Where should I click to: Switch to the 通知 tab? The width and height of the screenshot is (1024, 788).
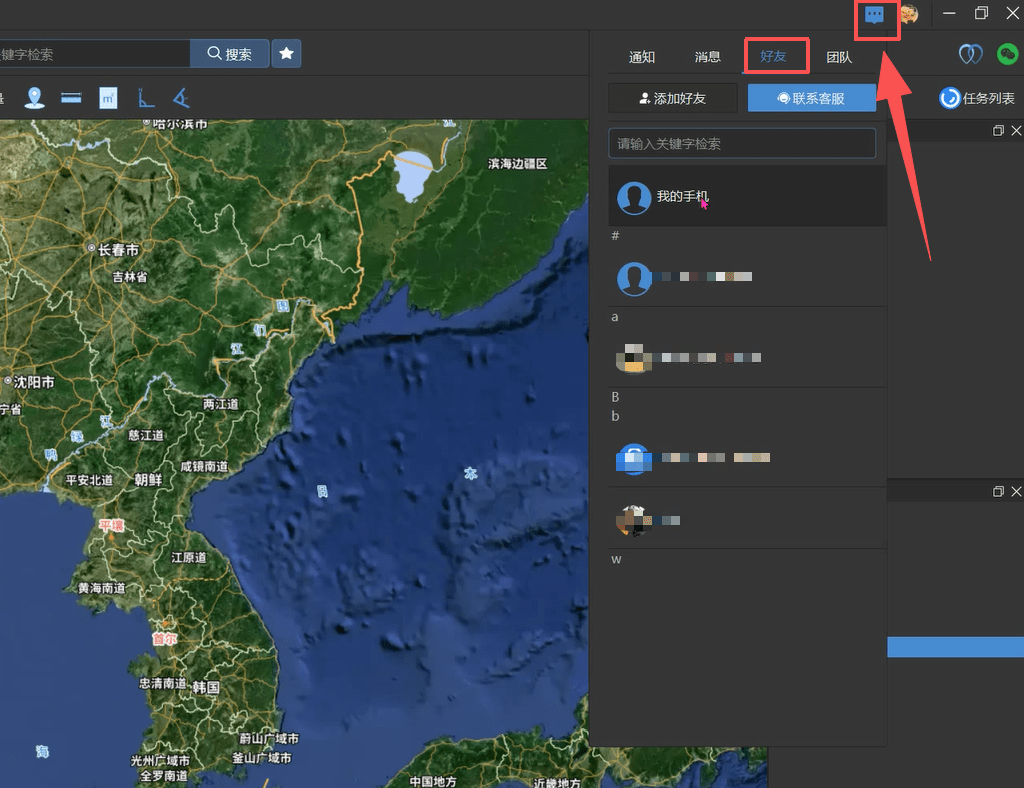(641, 57)
